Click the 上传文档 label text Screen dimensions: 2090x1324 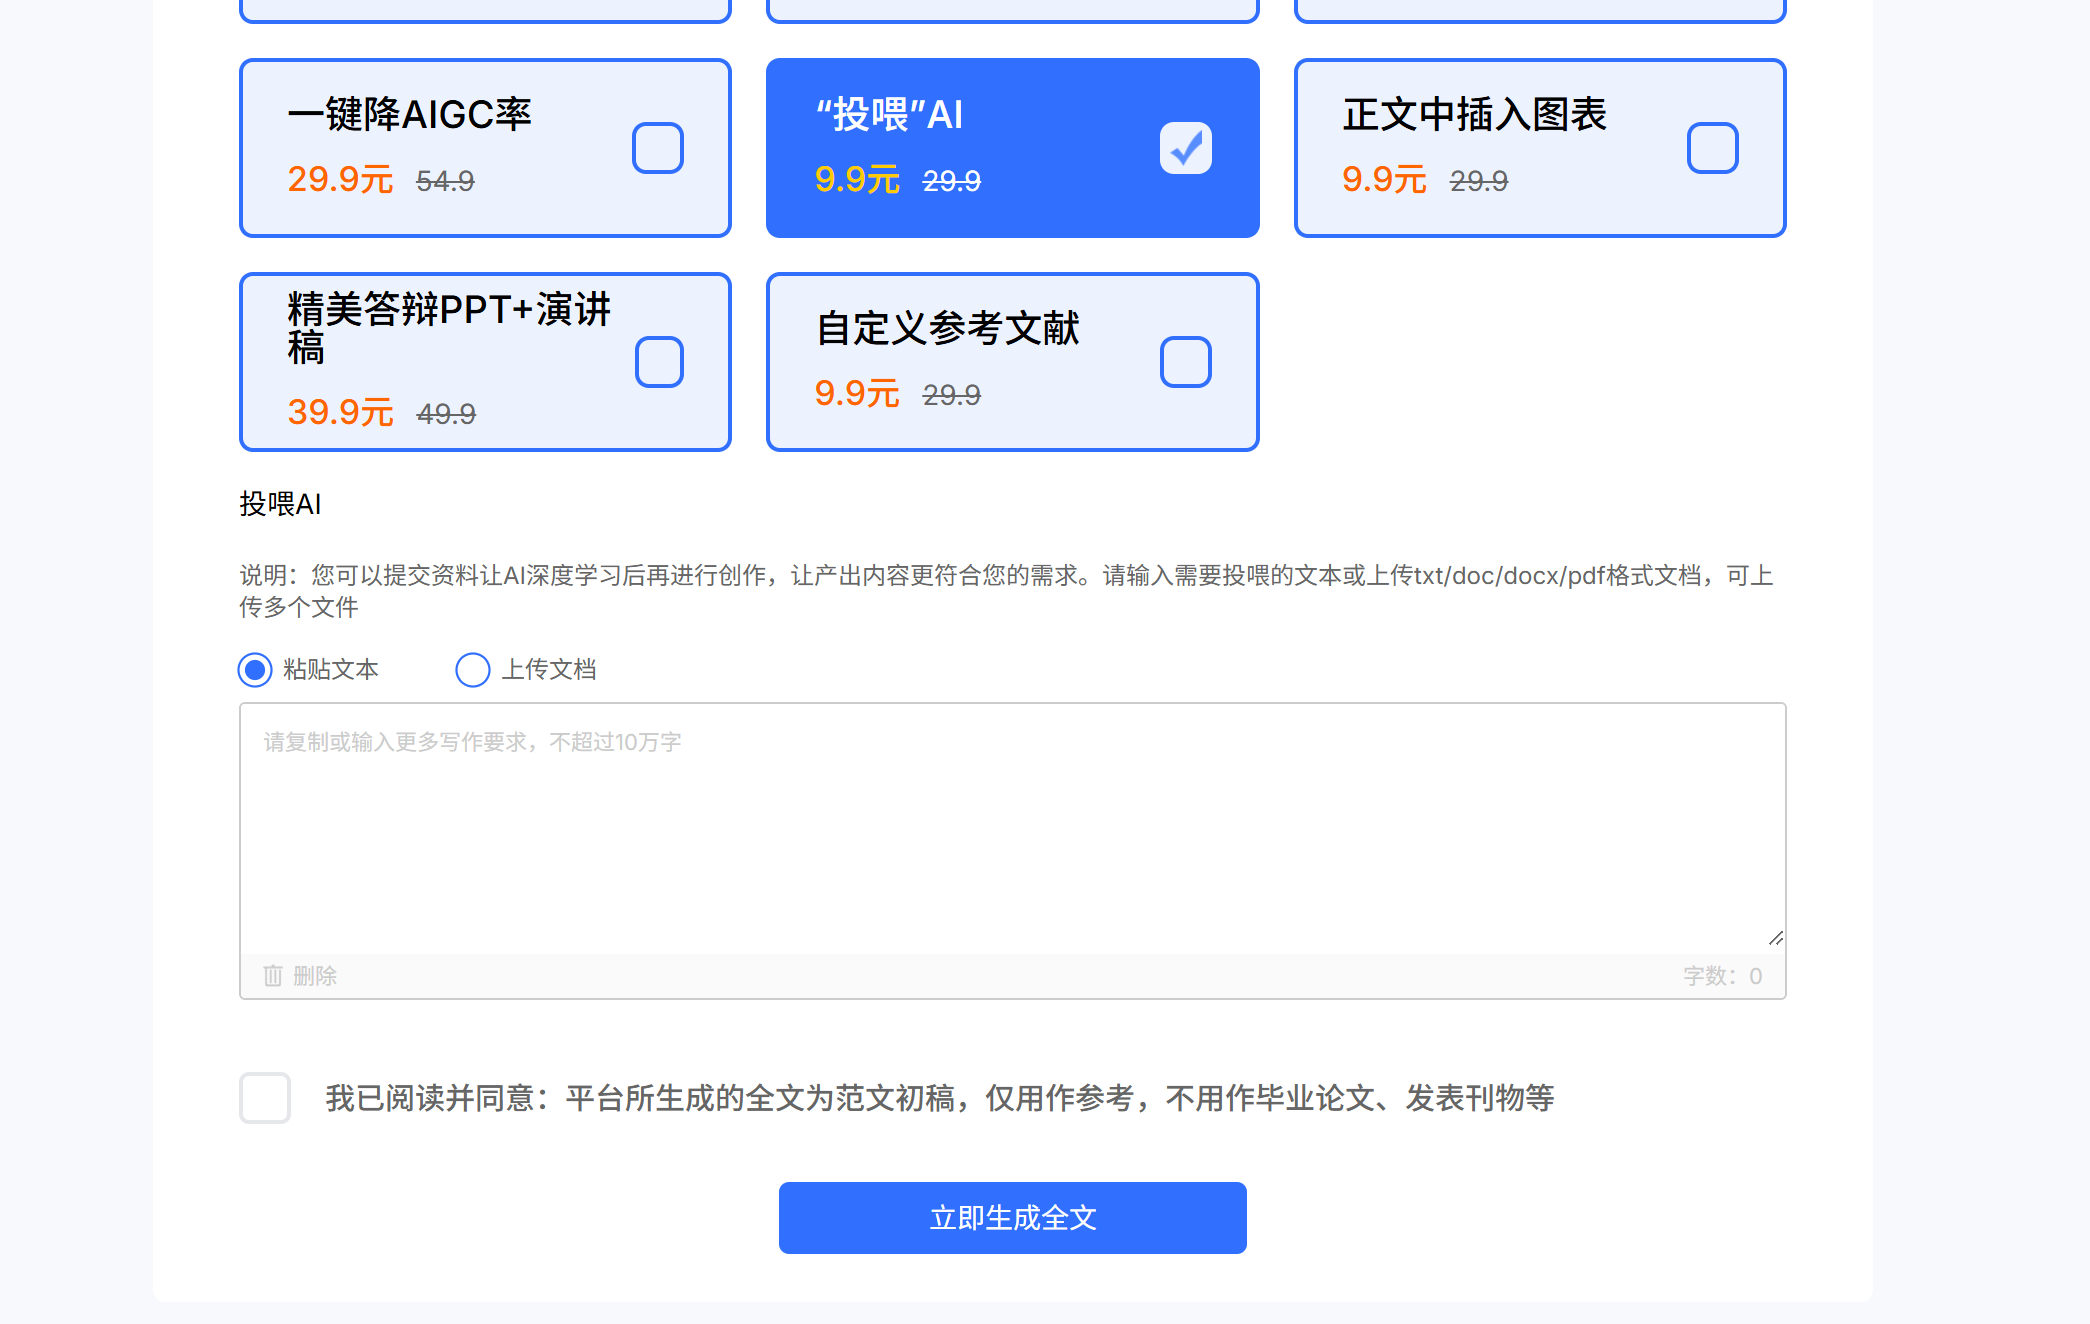(x=548, y=670)
